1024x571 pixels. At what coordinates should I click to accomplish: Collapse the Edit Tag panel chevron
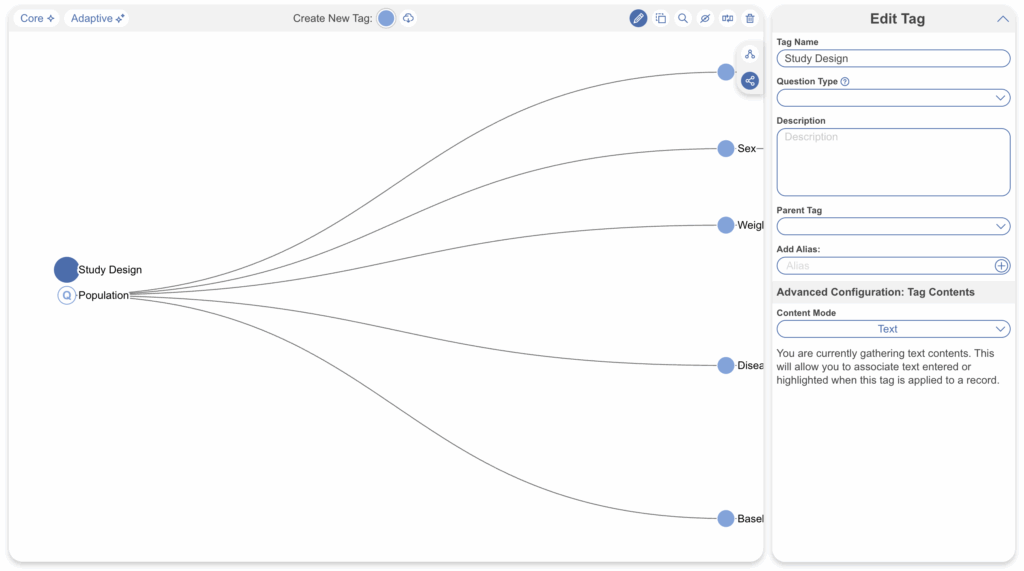click(x=1003, y=19)
